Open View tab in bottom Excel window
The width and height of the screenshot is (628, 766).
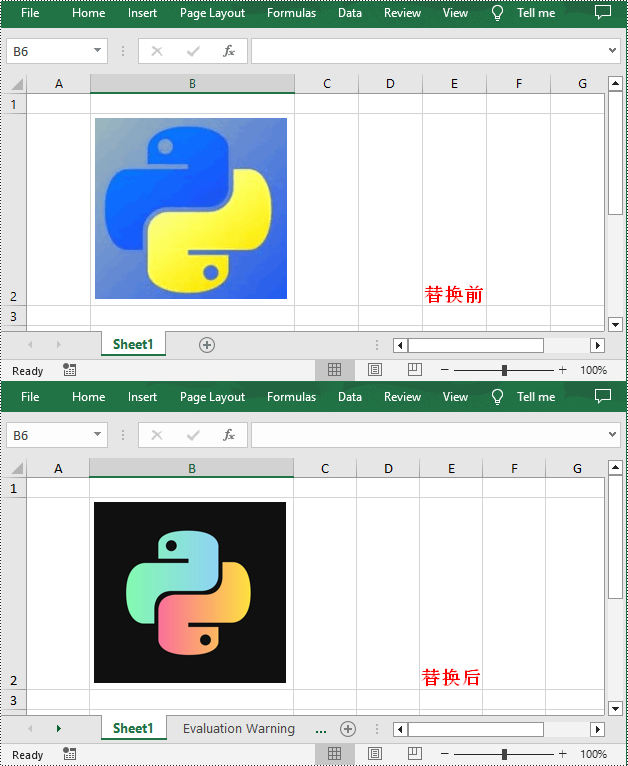coord(455,397)
